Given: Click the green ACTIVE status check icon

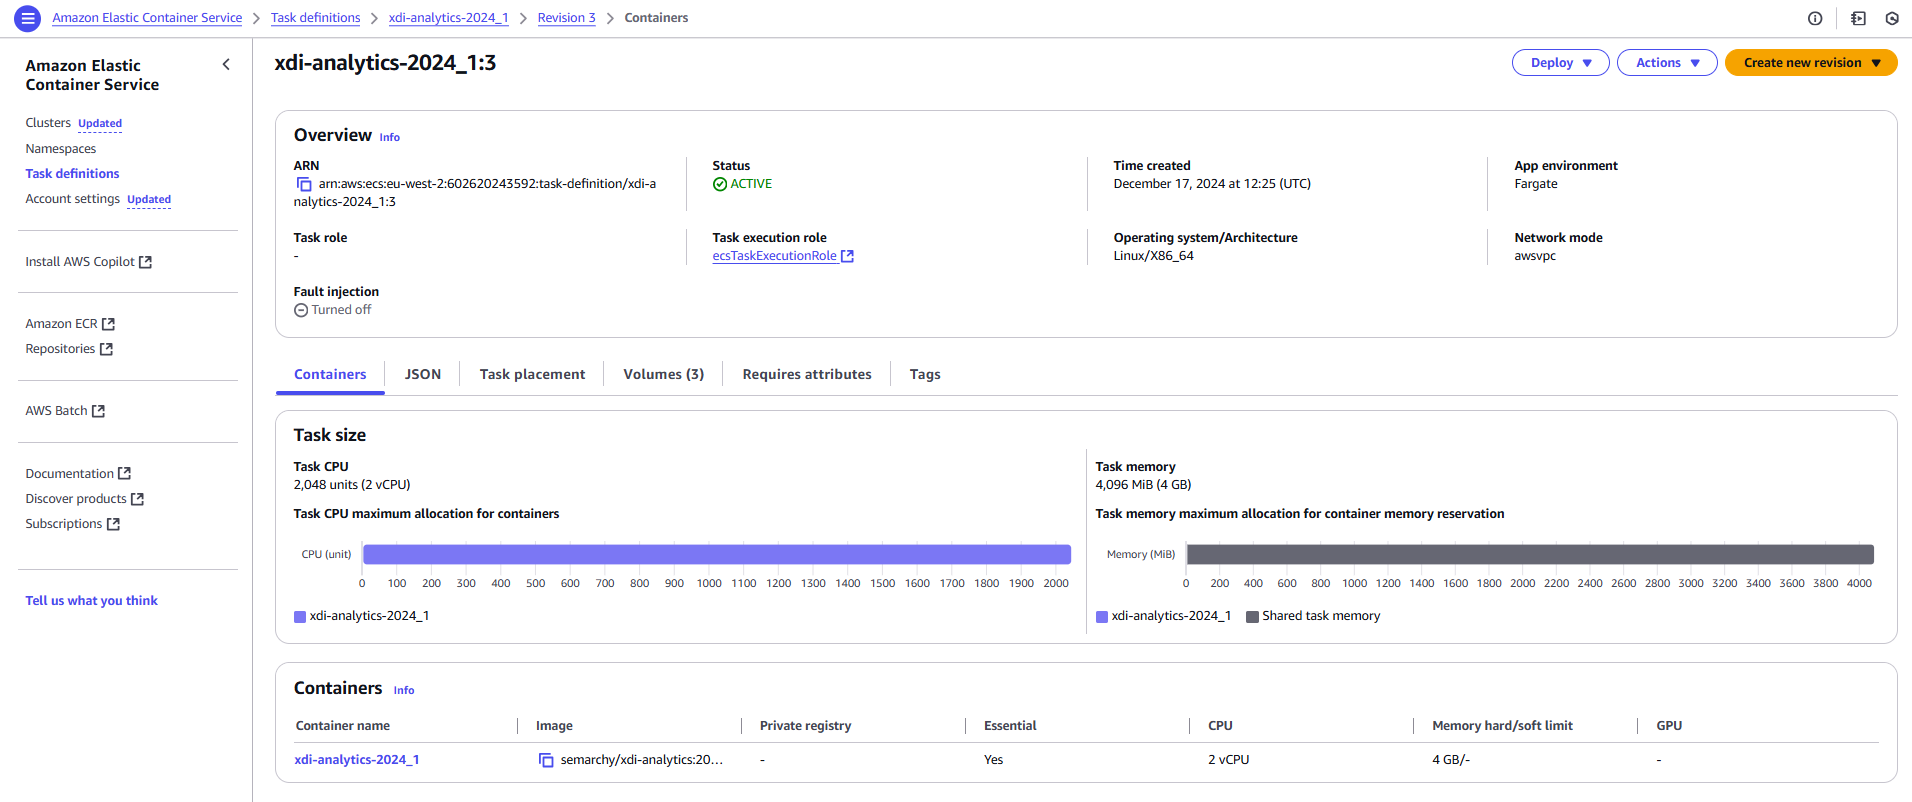Looking at the screenshot, I should pyautogui.click(x=720, y=184).
